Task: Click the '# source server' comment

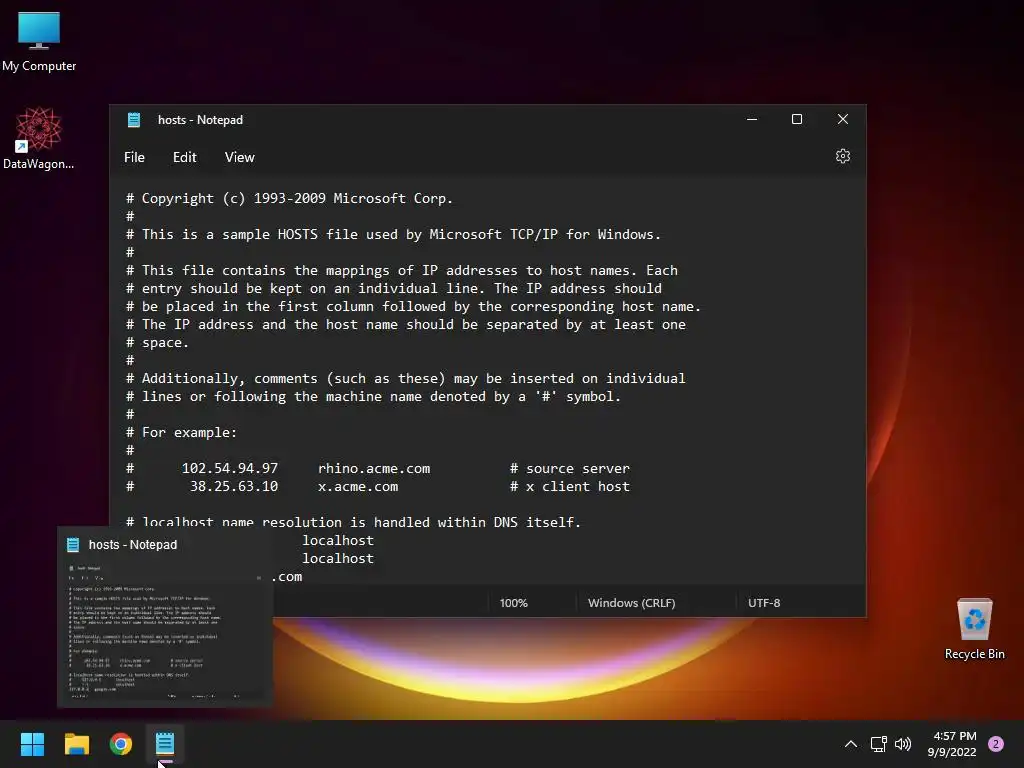Action: (569, 468)
